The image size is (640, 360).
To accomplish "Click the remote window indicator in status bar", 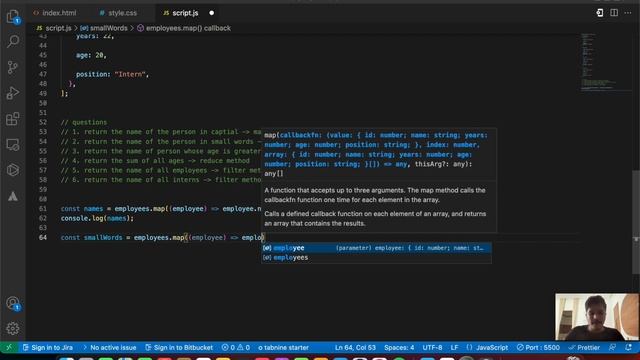I will (9, 347).
